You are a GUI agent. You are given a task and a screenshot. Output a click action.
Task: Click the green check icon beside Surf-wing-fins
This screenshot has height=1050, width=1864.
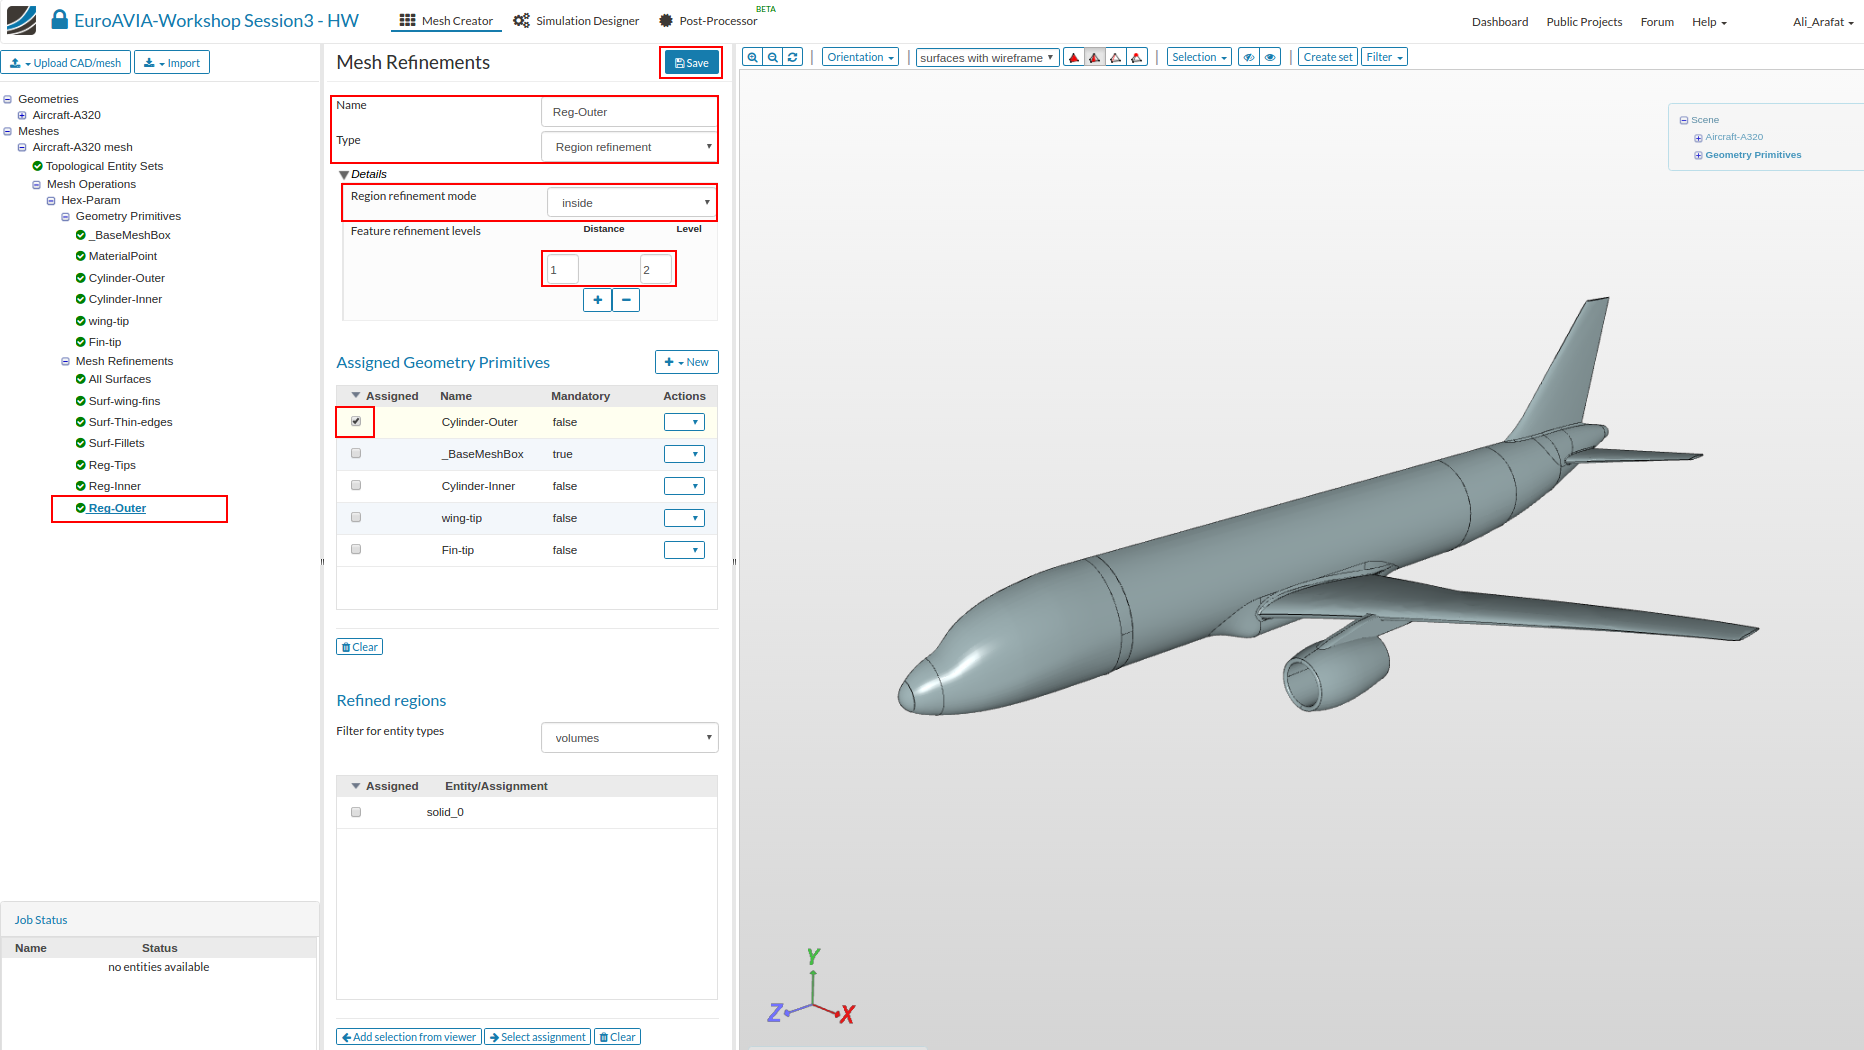pyautogui.click(x=81, y=401)
